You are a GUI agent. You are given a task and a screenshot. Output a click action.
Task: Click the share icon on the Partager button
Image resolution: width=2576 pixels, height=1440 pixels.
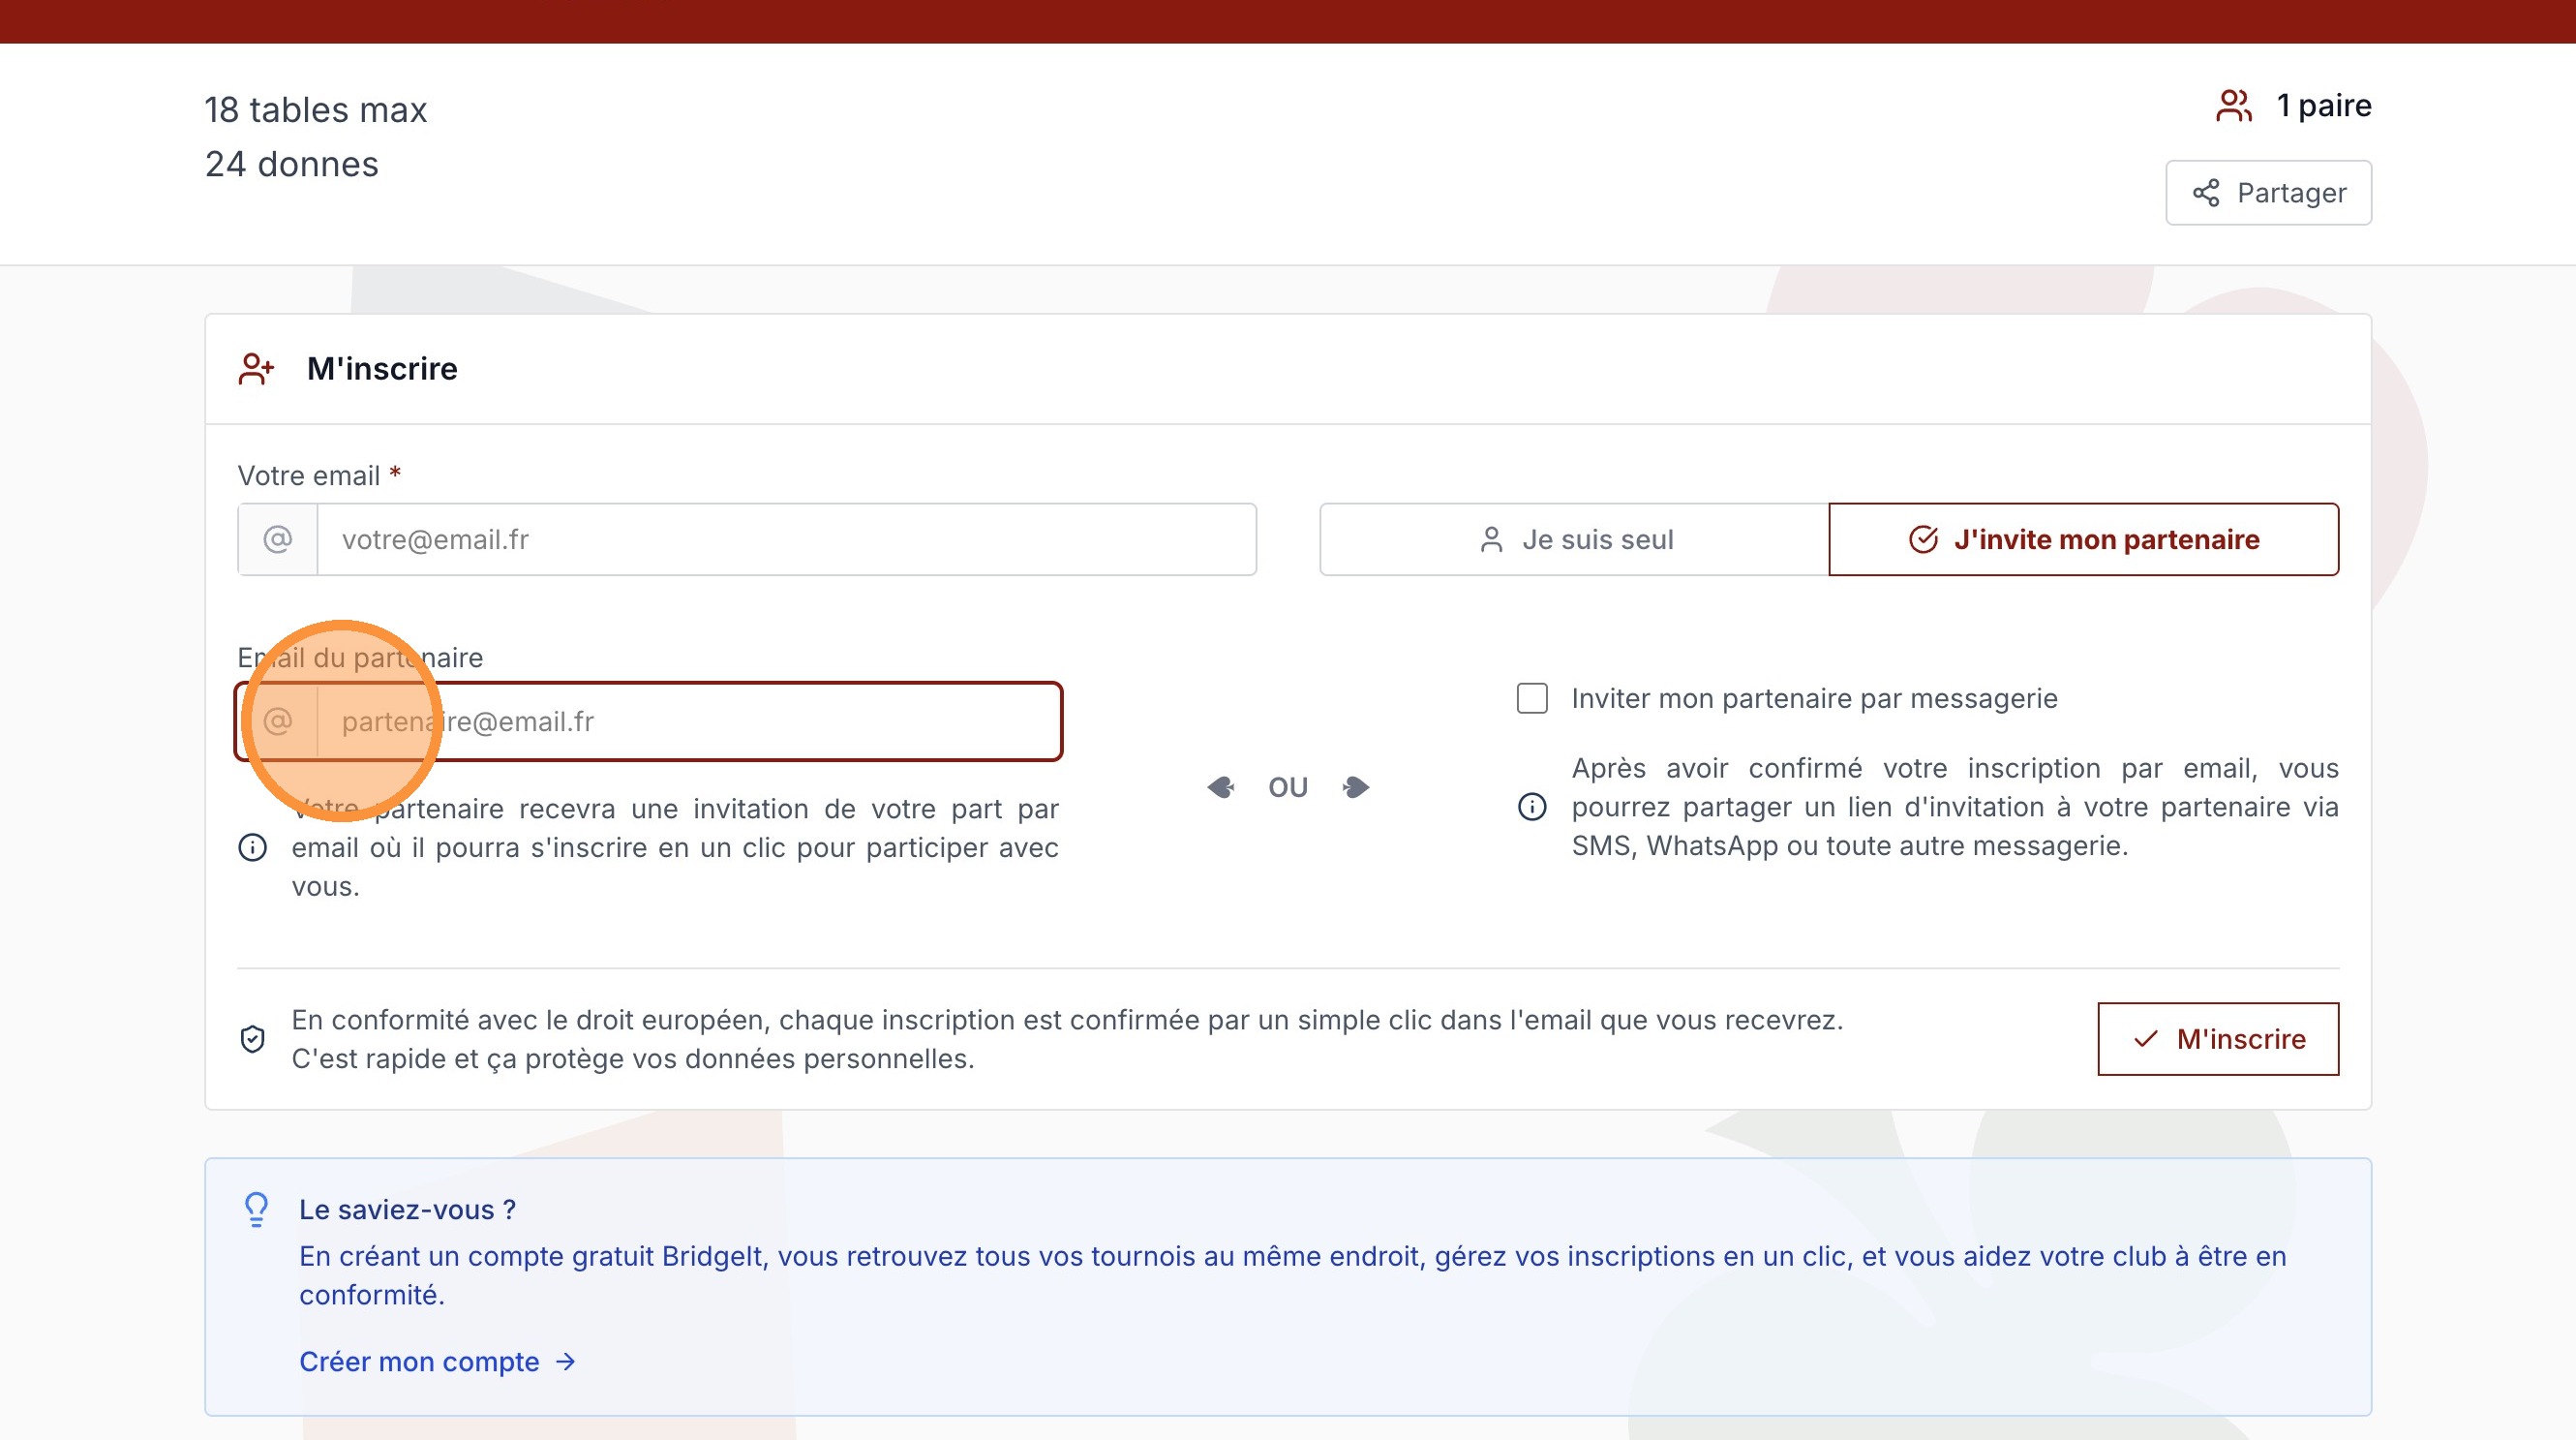[x=2208, y=192]
